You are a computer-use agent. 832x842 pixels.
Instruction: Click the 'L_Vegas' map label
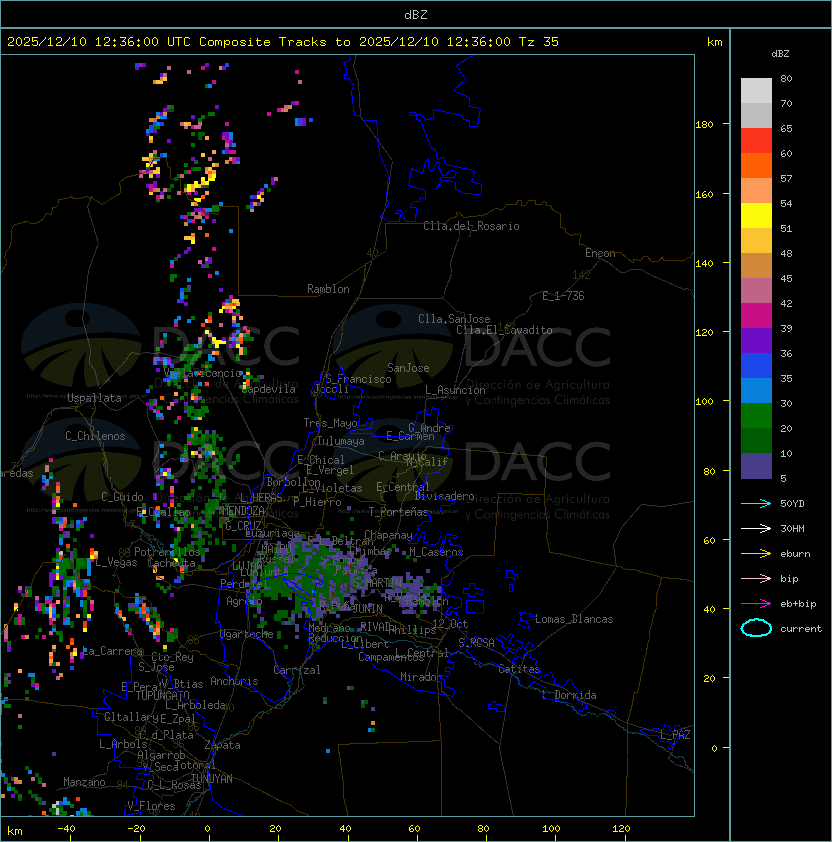click(x=116, y=562)
